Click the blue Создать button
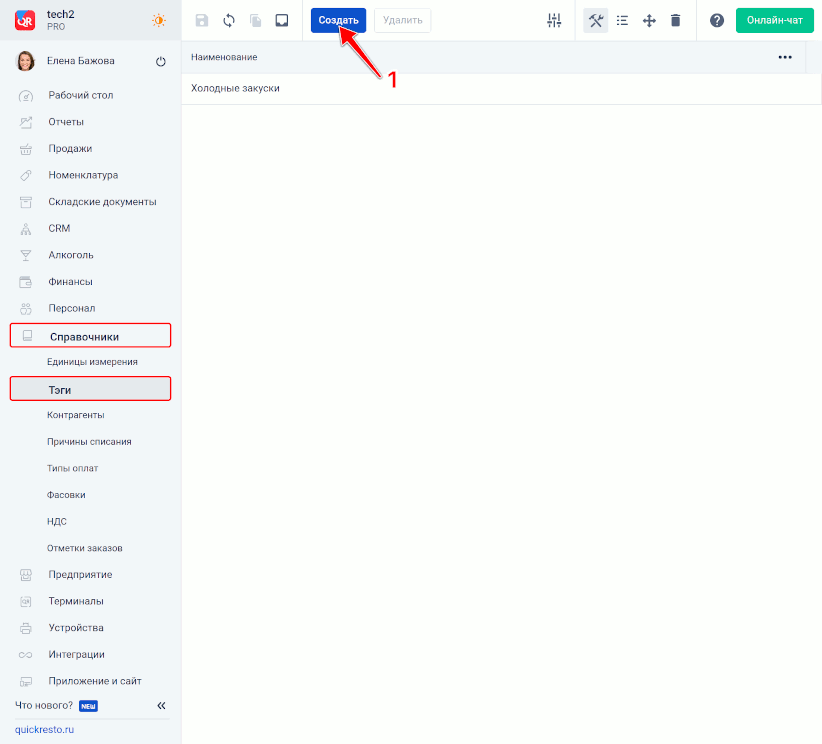Screen dimensions: 822x744 (338, 20)
